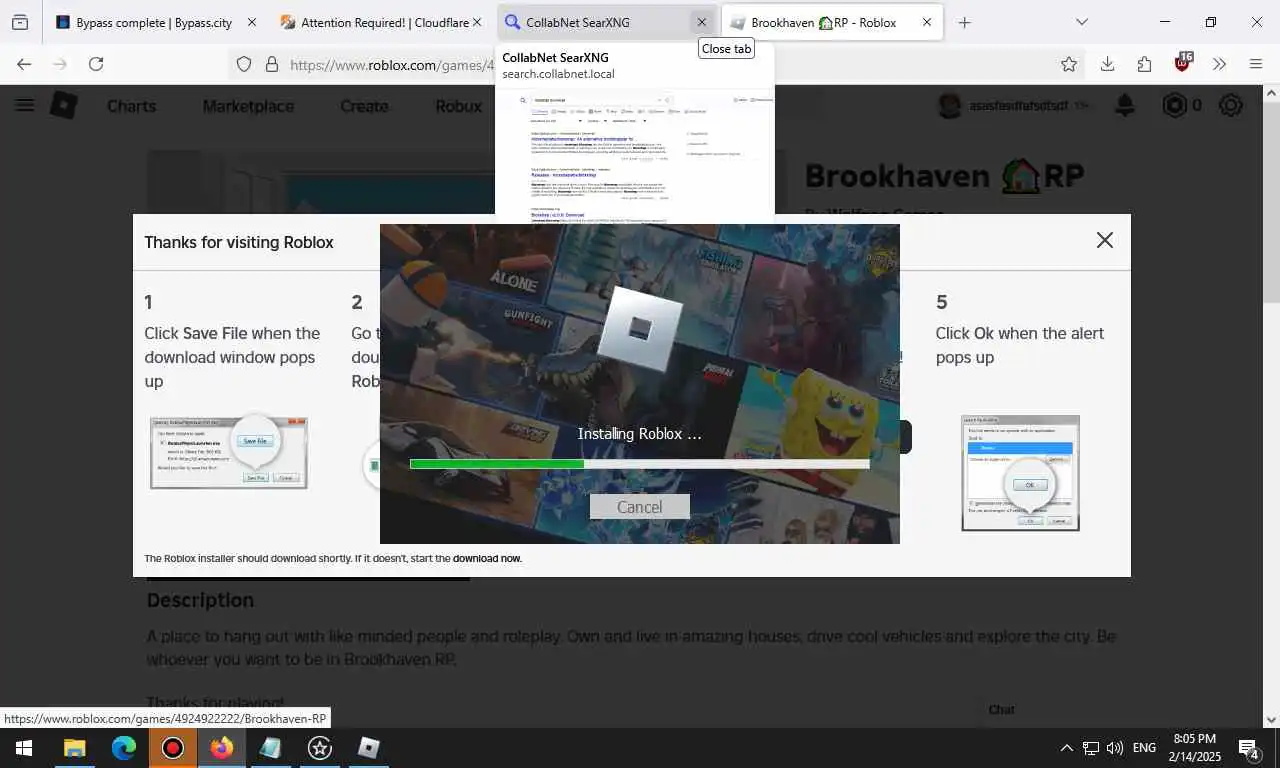
Task: Expand the list all tabs dropdown
Action: click(x=1081, y=22)
